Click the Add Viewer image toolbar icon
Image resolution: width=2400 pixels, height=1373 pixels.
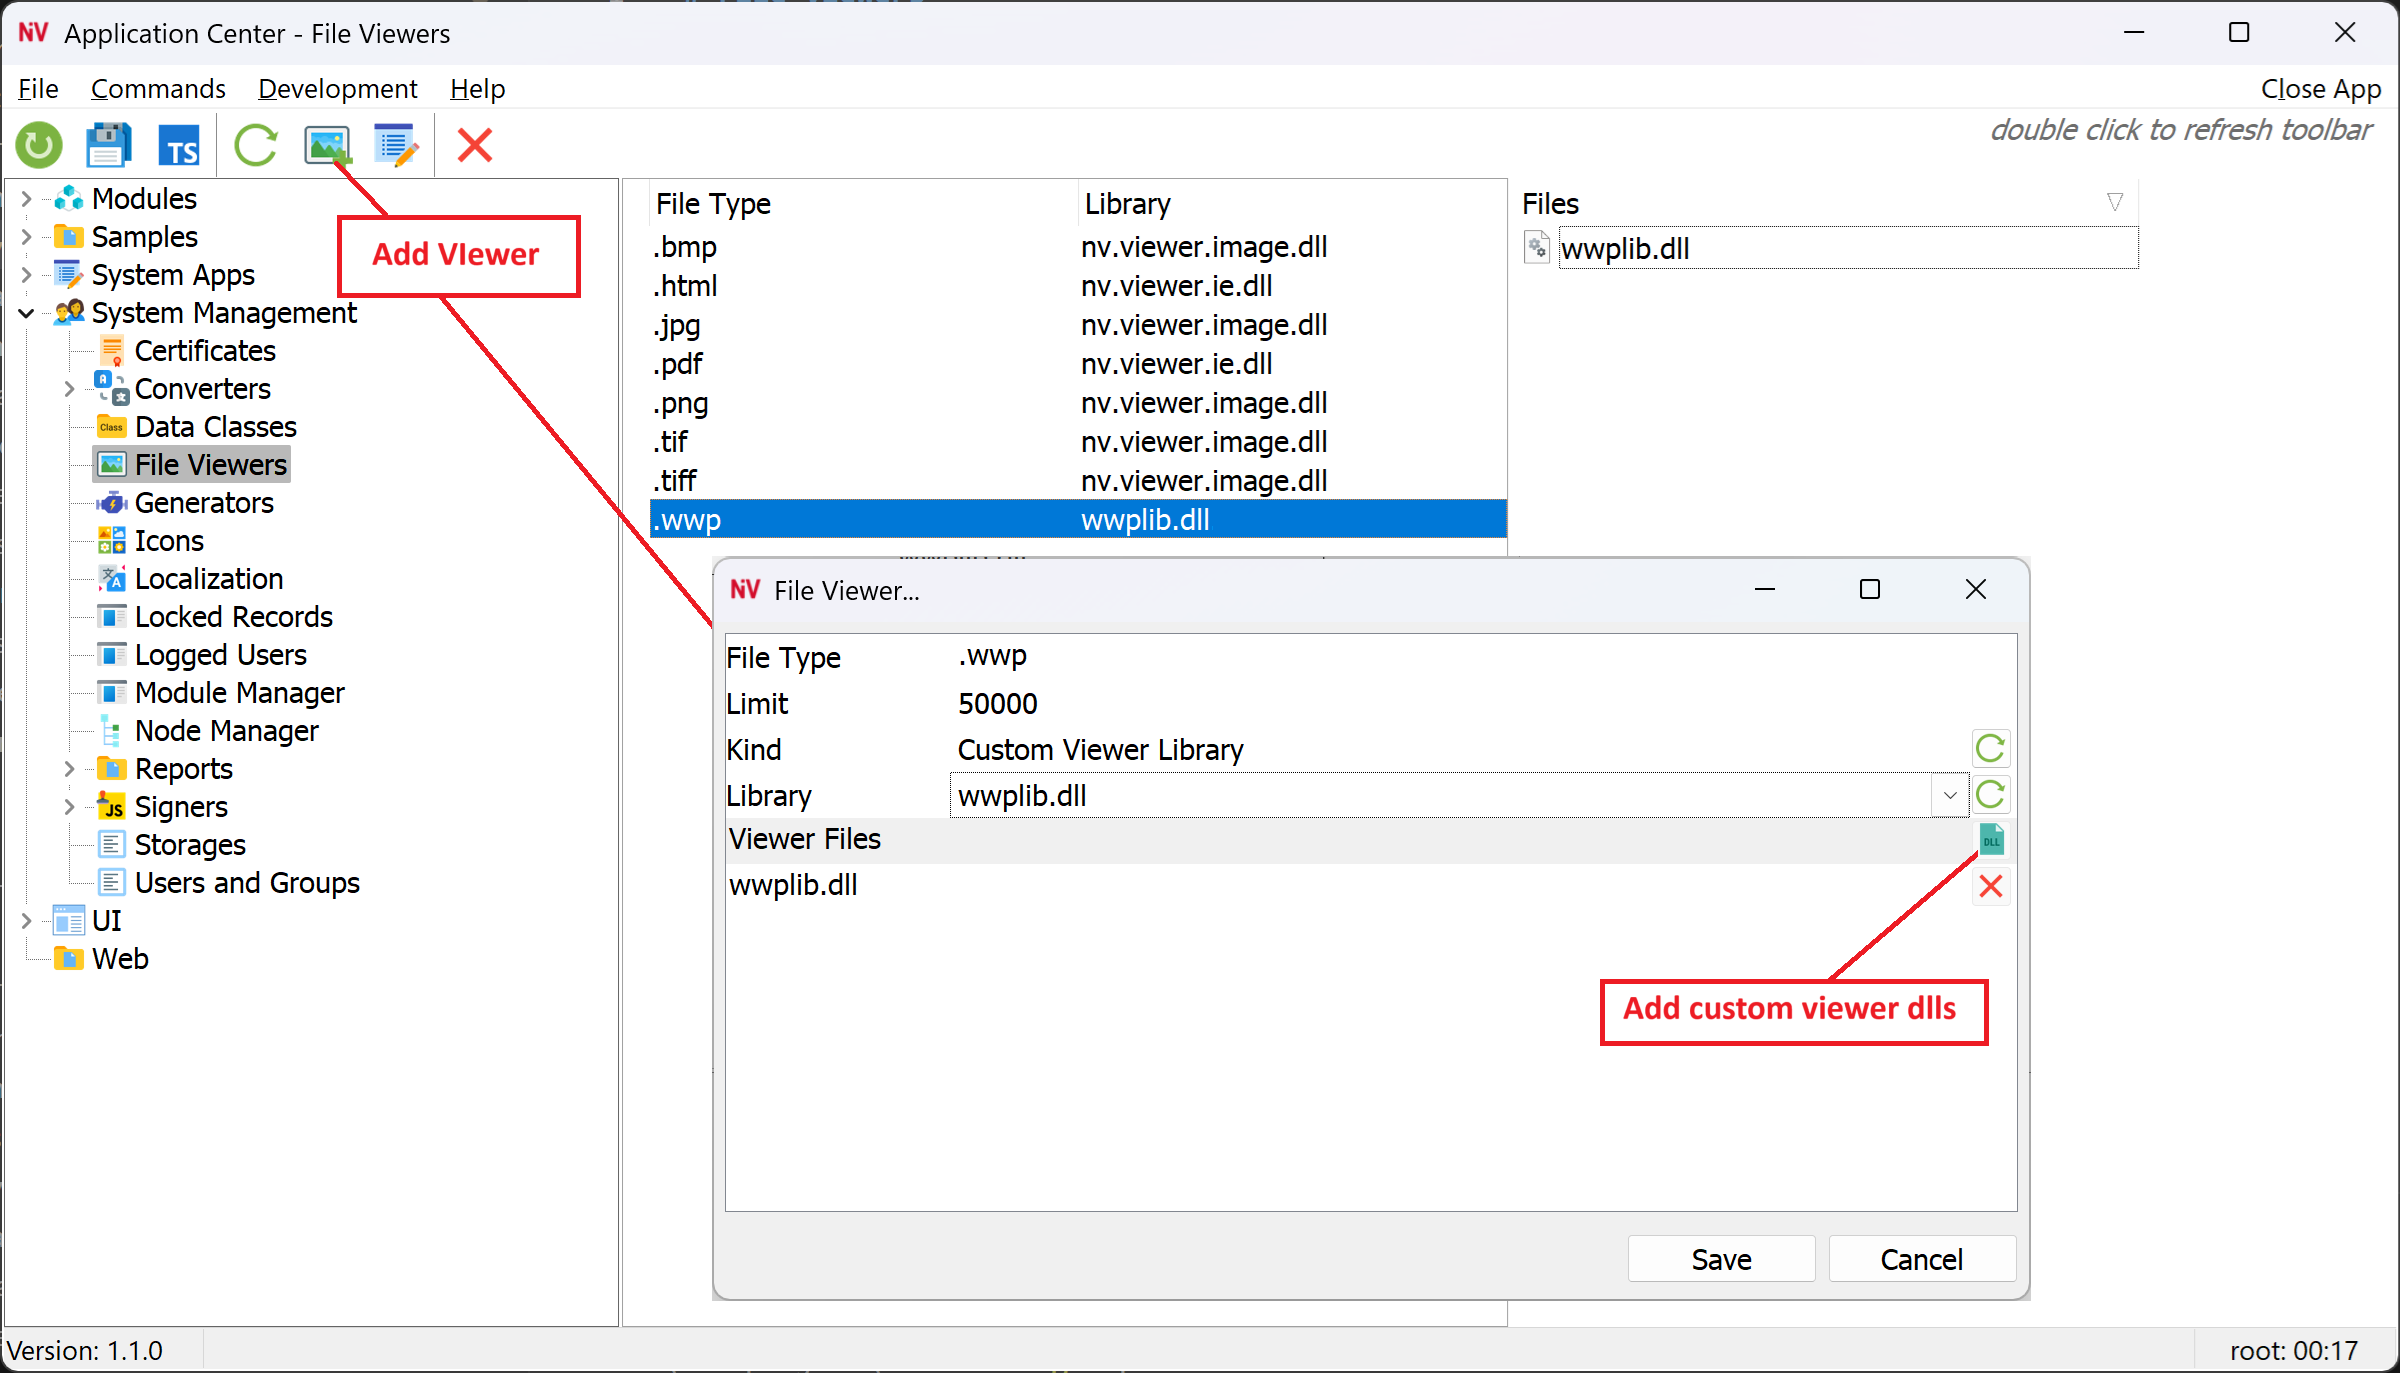(x=327, y=146)
